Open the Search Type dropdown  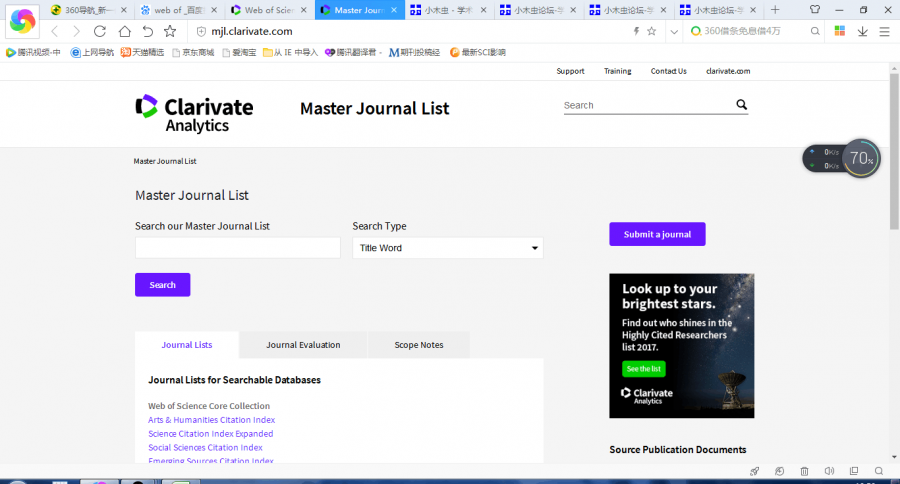pyautogui.click(x=447, y=248)
